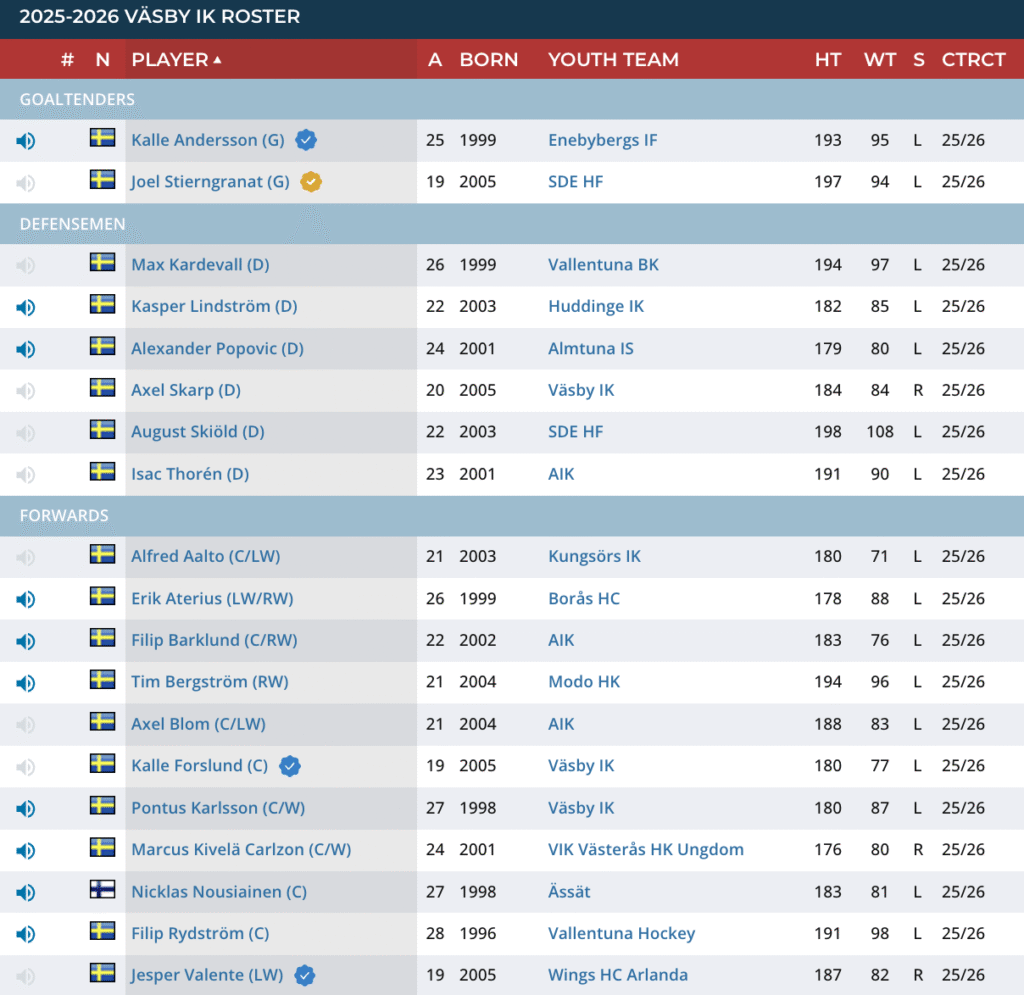Screen dimensions: 1024x995
Task: Open Max Kardevall (D) player page
Action: 200,264
